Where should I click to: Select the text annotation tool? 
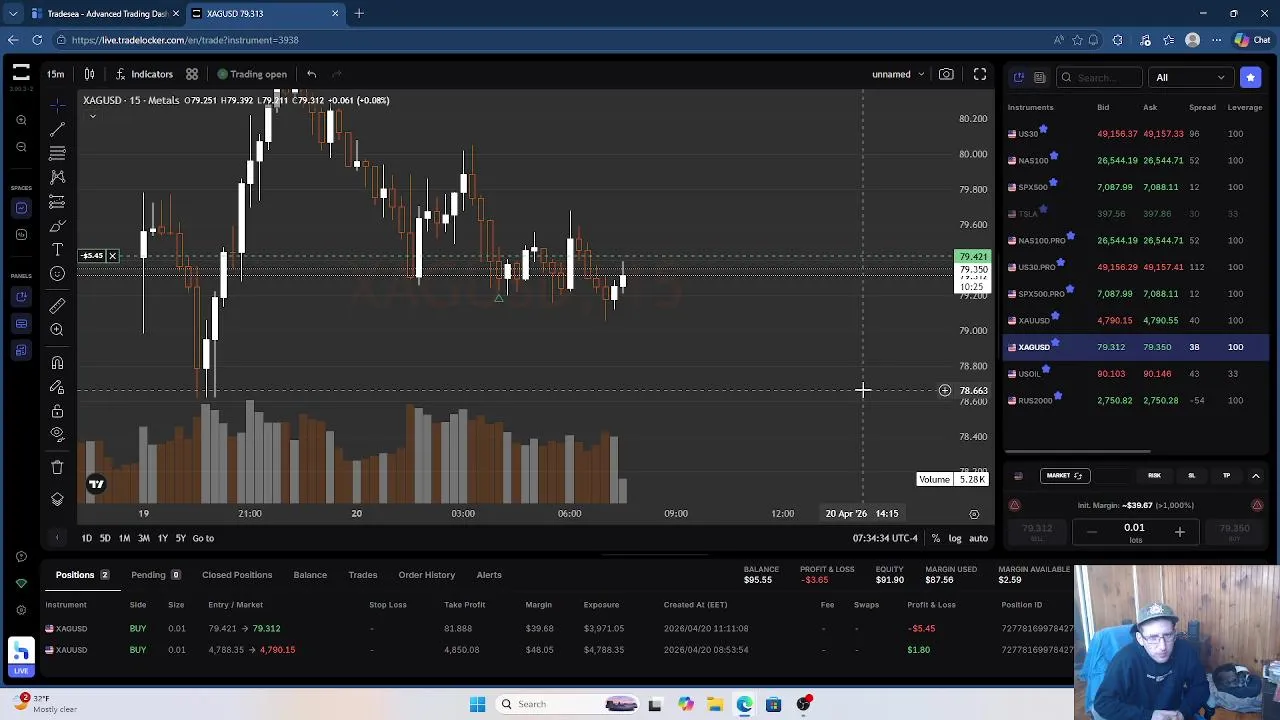click(57, 250)
